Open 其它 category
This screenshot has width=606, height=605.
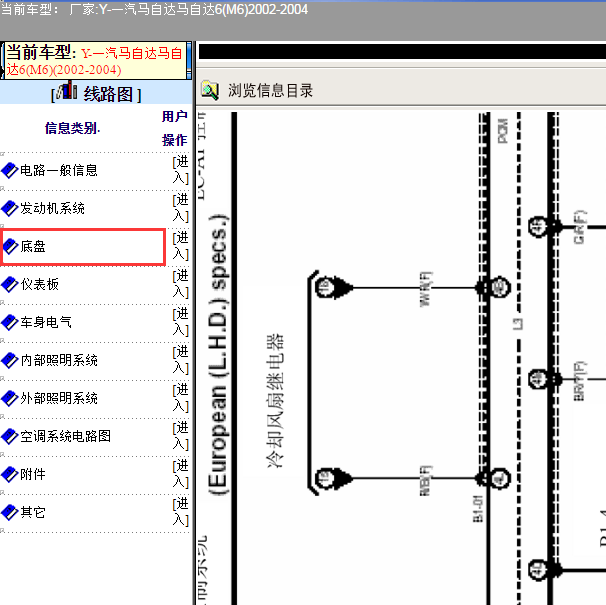coord(33,512)
